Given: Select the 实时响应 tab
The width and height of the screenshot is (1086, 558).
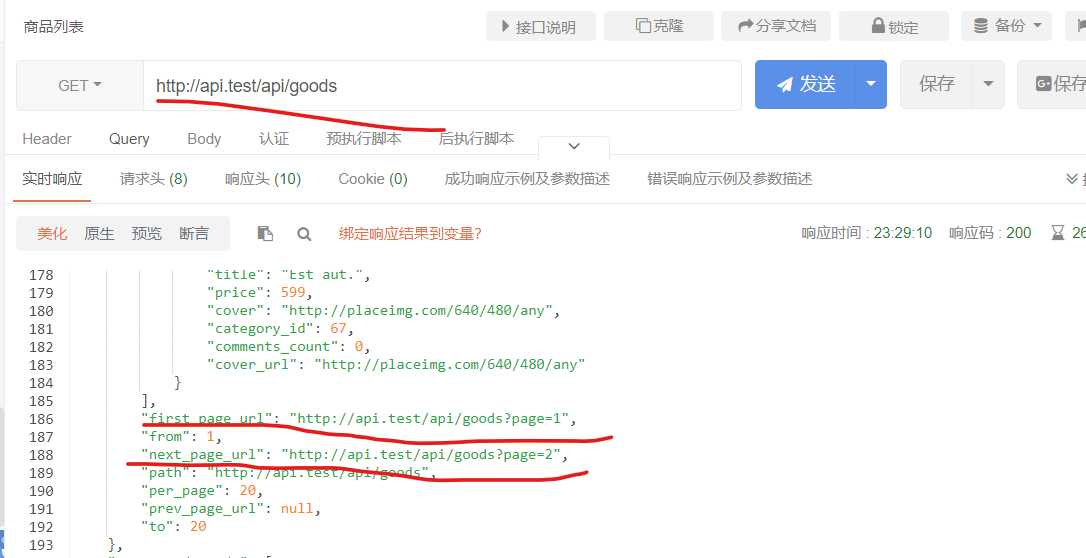Looking at the screenshot, I should point(52,179).
